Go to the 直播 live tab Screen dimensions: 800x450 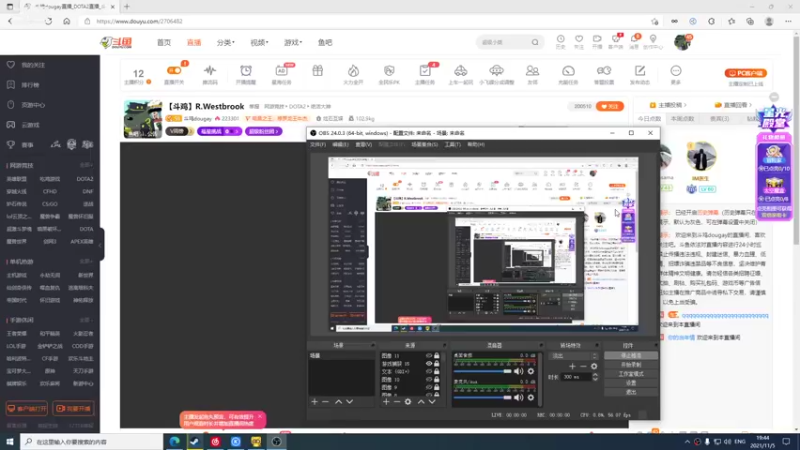pos(194,42)
